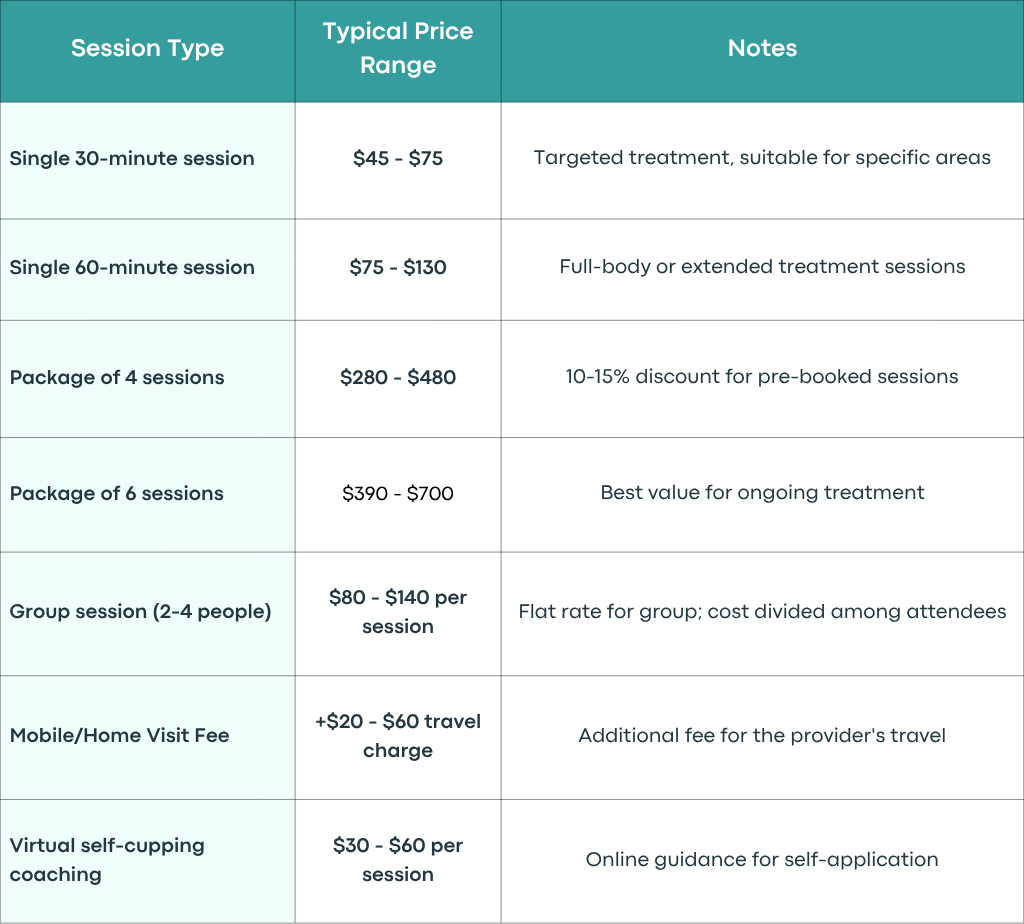This screenshot has height=924, width=1024.
Task: Click the $75 - $130 price cell
Action: (x=398, y=268)
